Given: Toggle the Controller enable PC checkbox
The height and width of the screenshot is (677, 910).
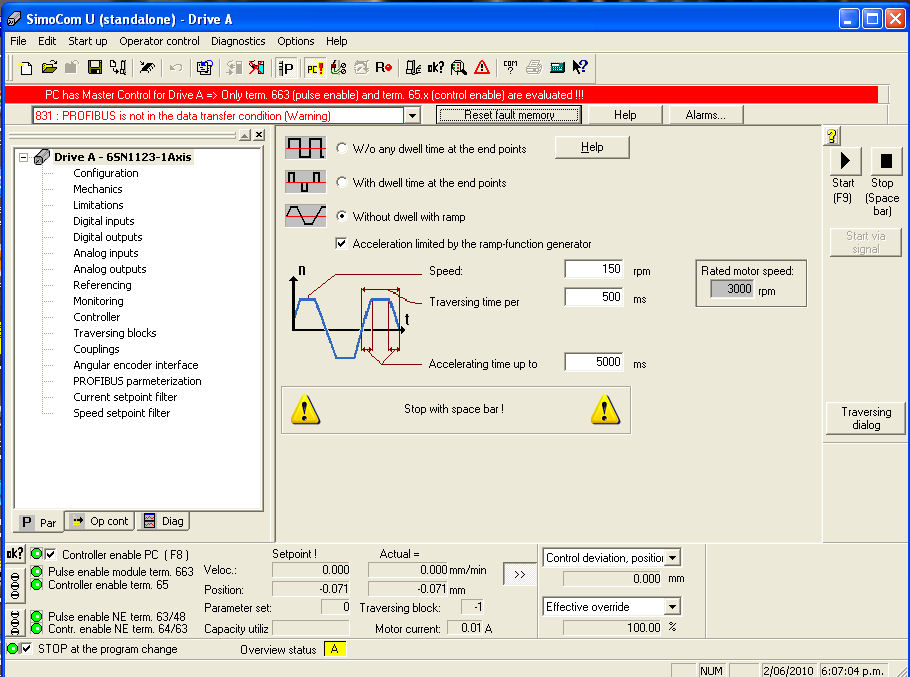Looking at the screenshot, I should 50,554.
